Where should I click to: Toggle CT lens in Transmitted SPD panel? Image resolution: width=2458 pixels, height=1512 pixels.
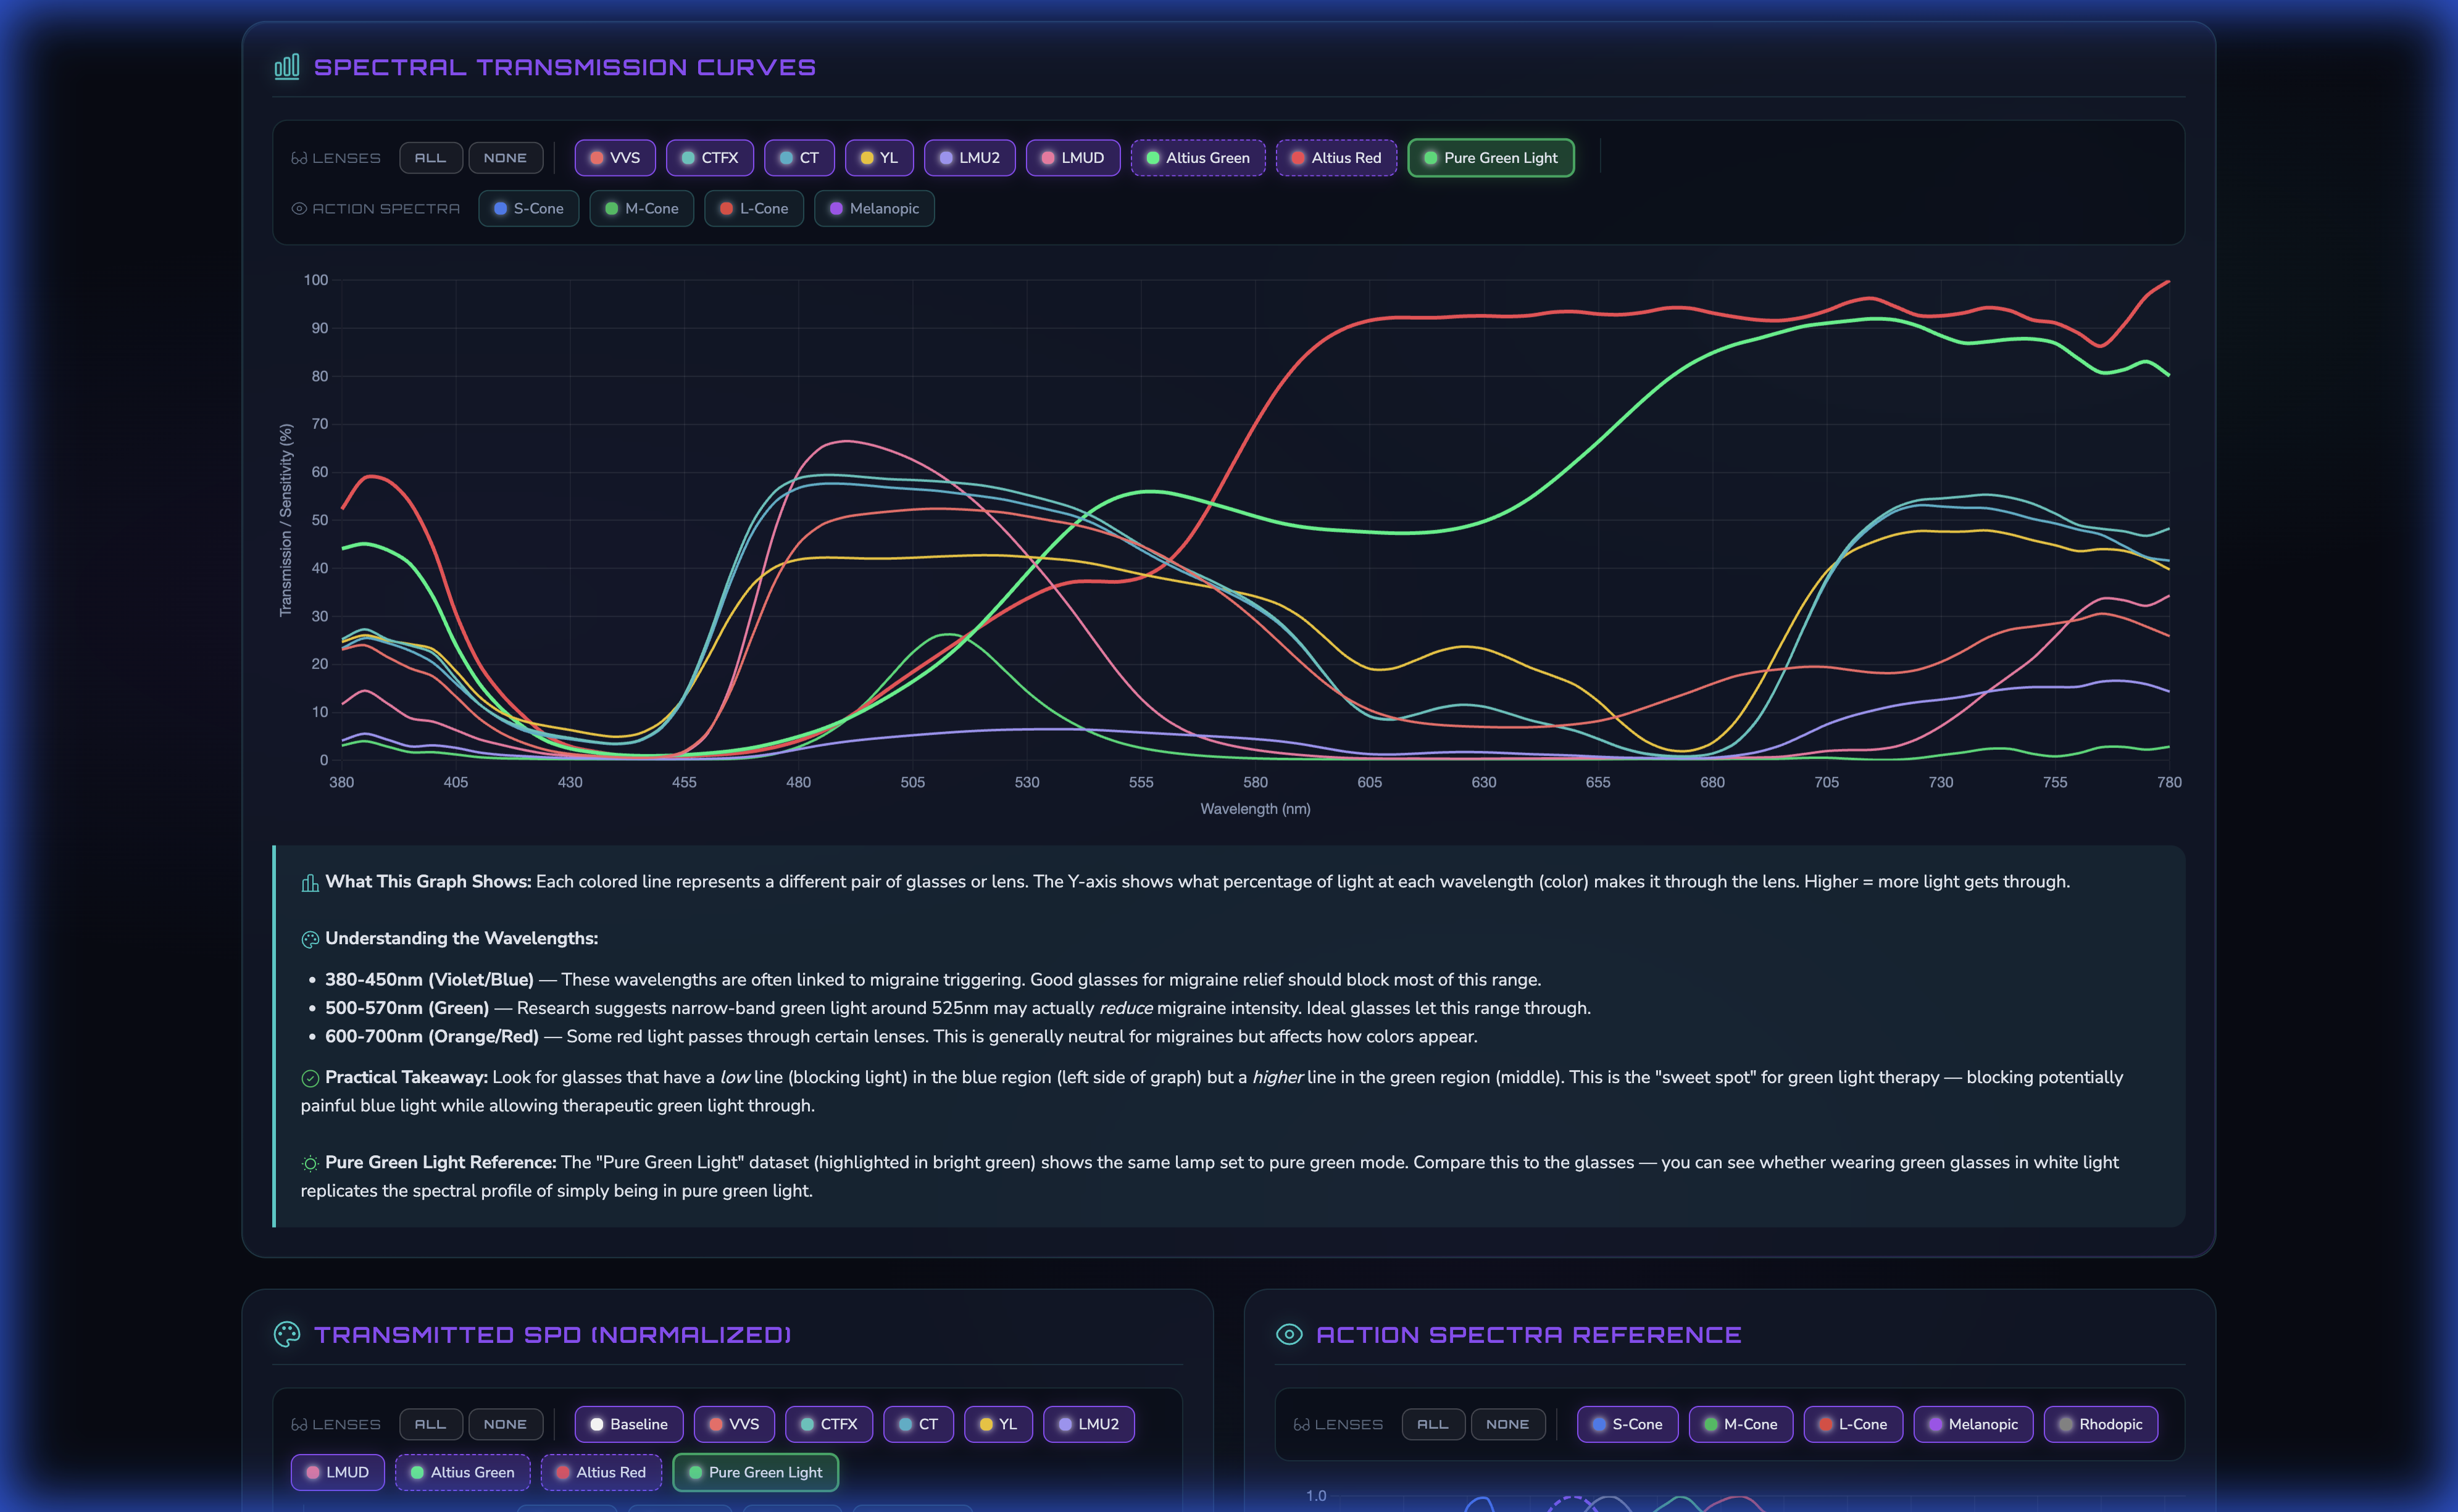click(x=918, y=1424)
